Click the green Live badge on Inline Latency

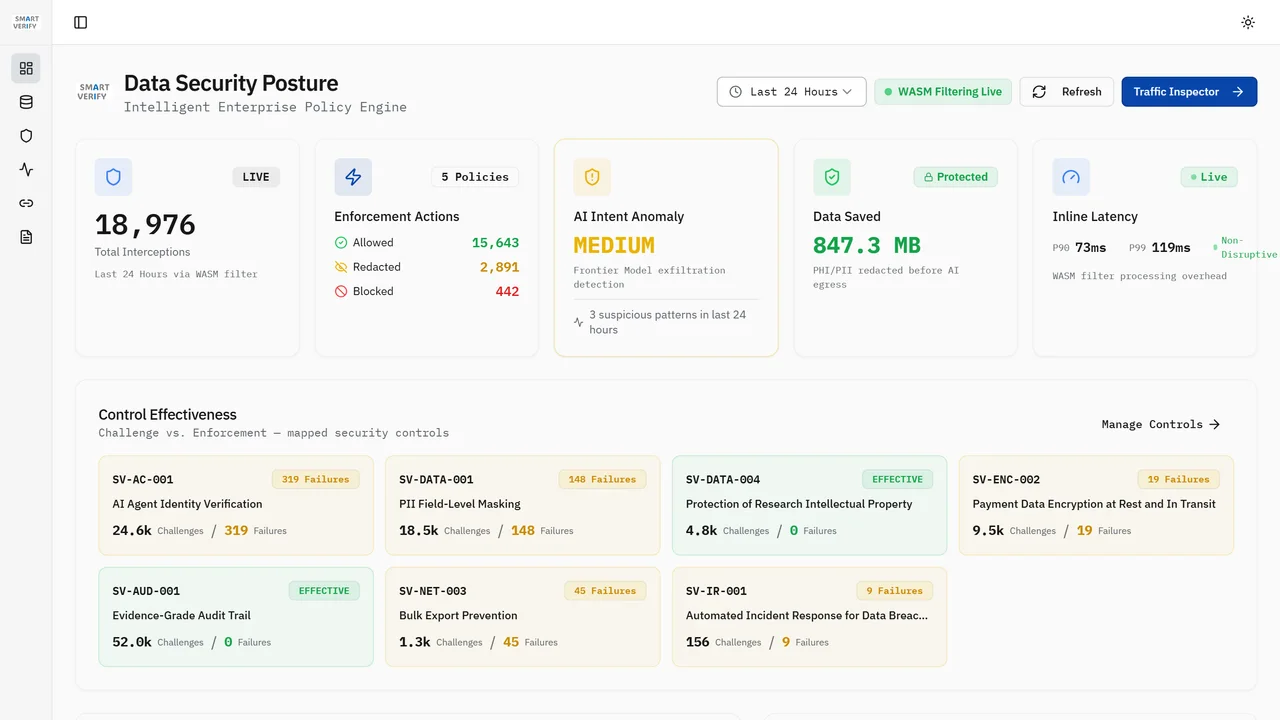[1209, 177]
